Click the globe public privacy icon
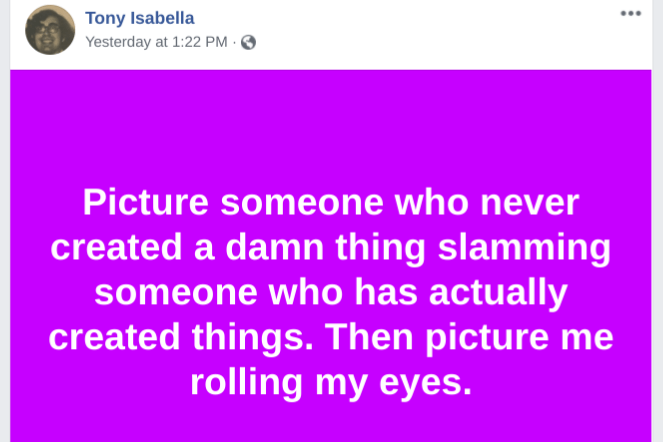663x442 pixels. coord(248,42)
